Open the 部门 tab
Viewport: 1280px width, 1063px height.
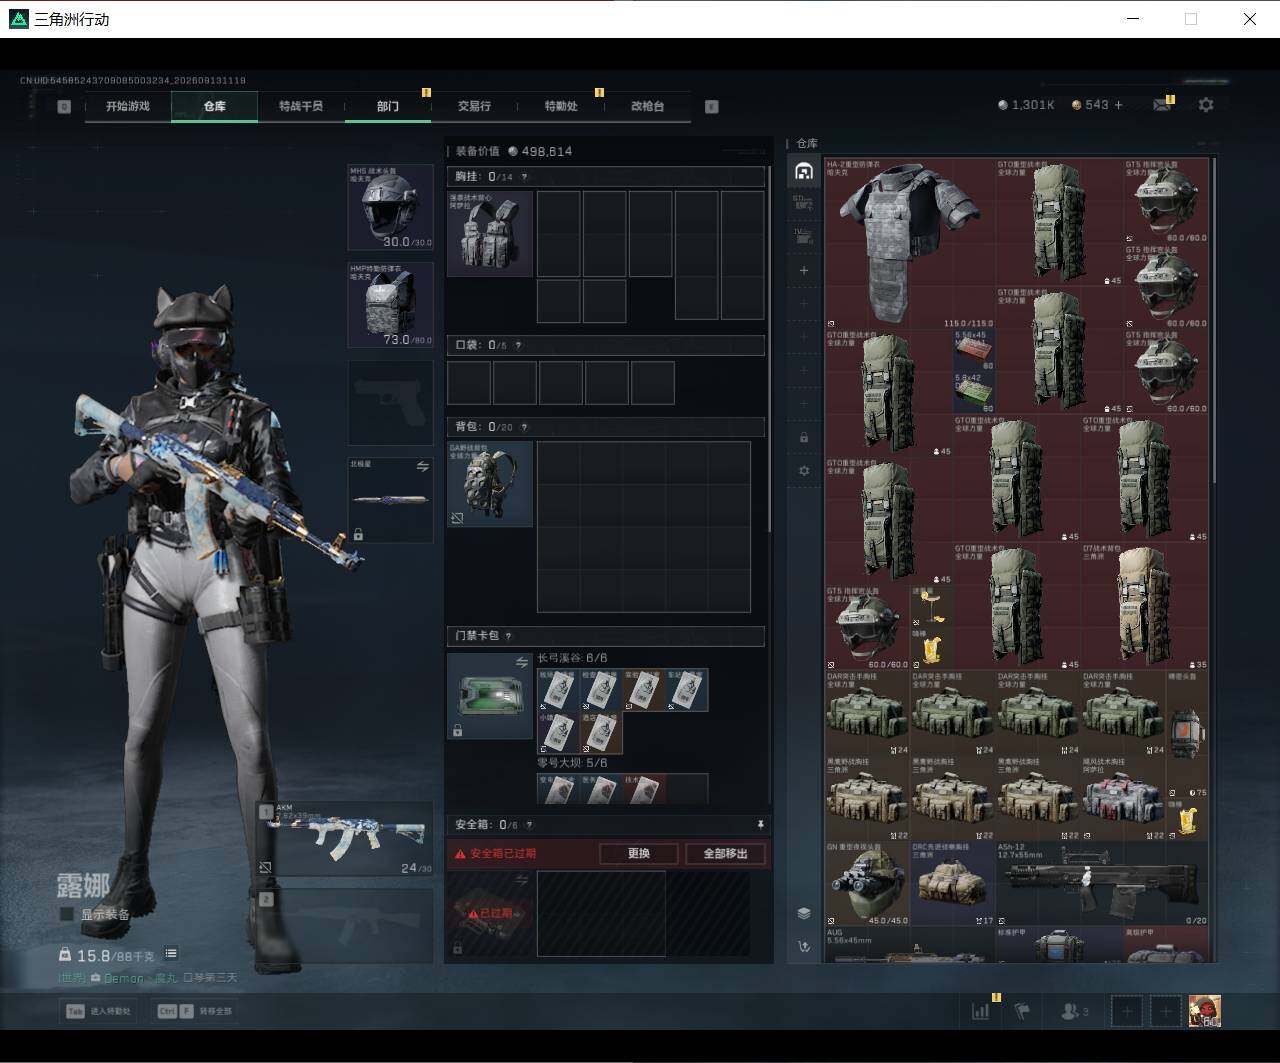click(x=388, y=106)
